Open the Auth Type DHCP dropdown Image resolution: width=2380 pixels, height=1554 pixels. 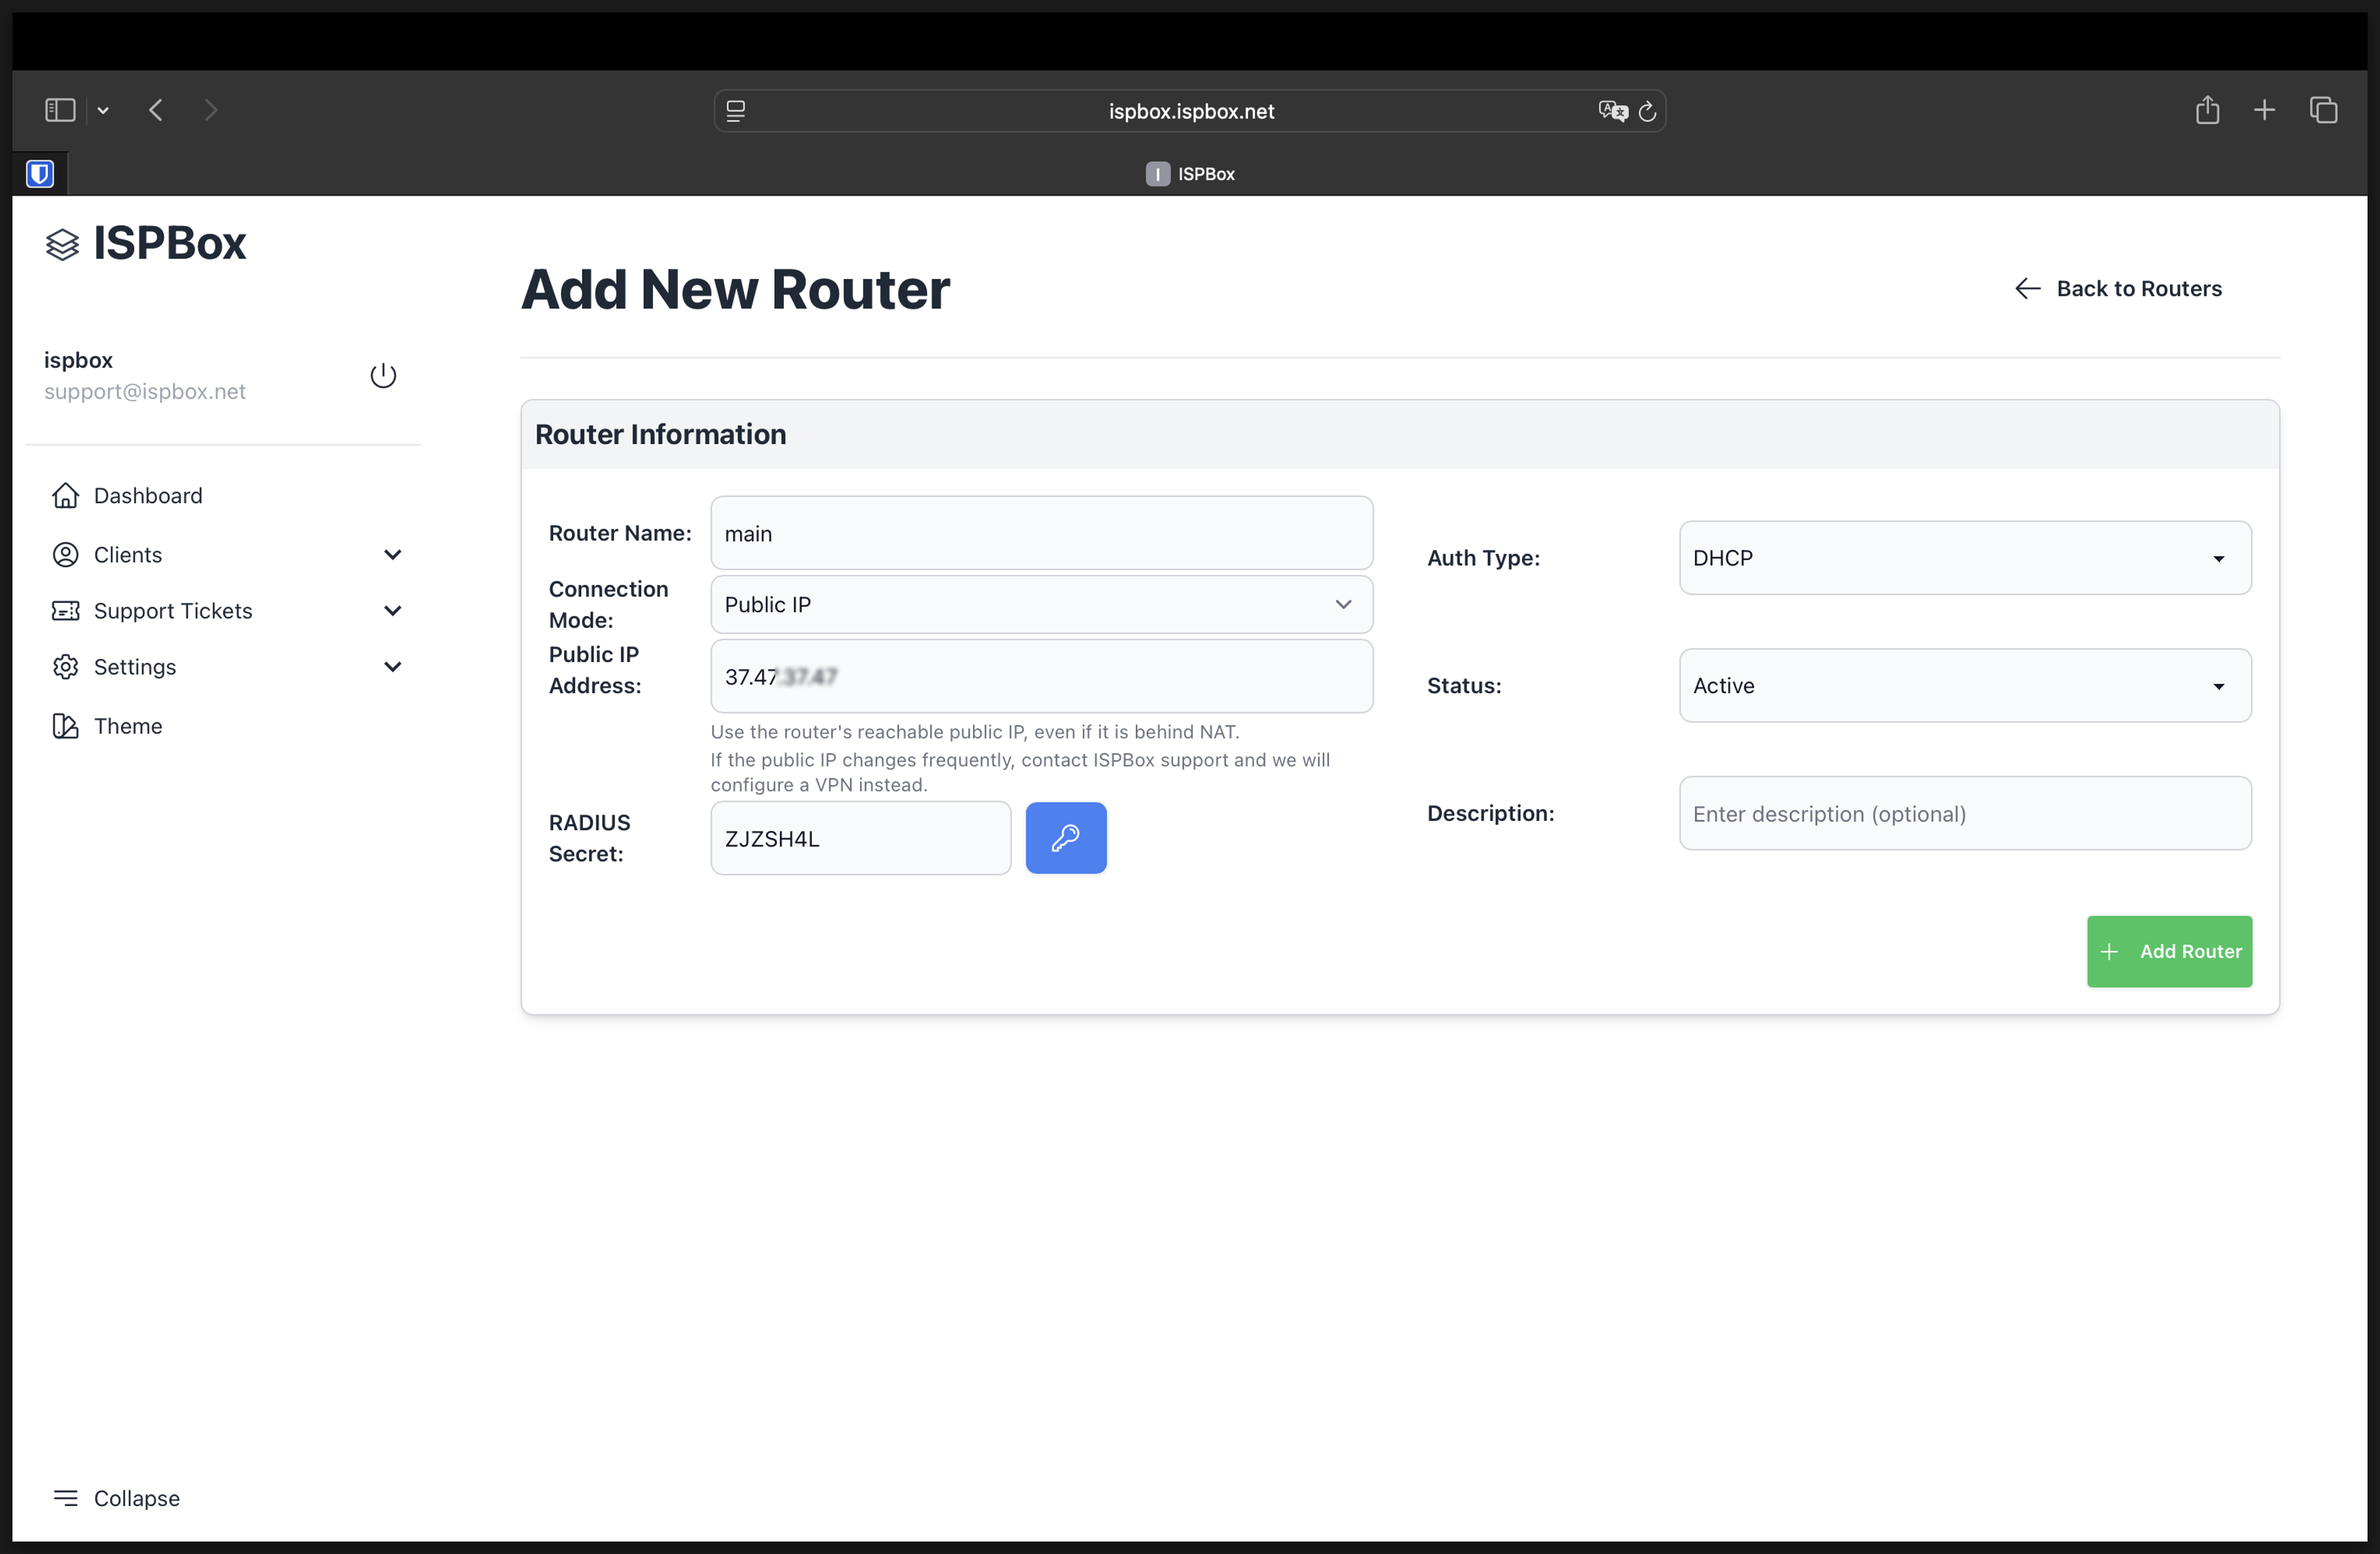coord(1964,558)
